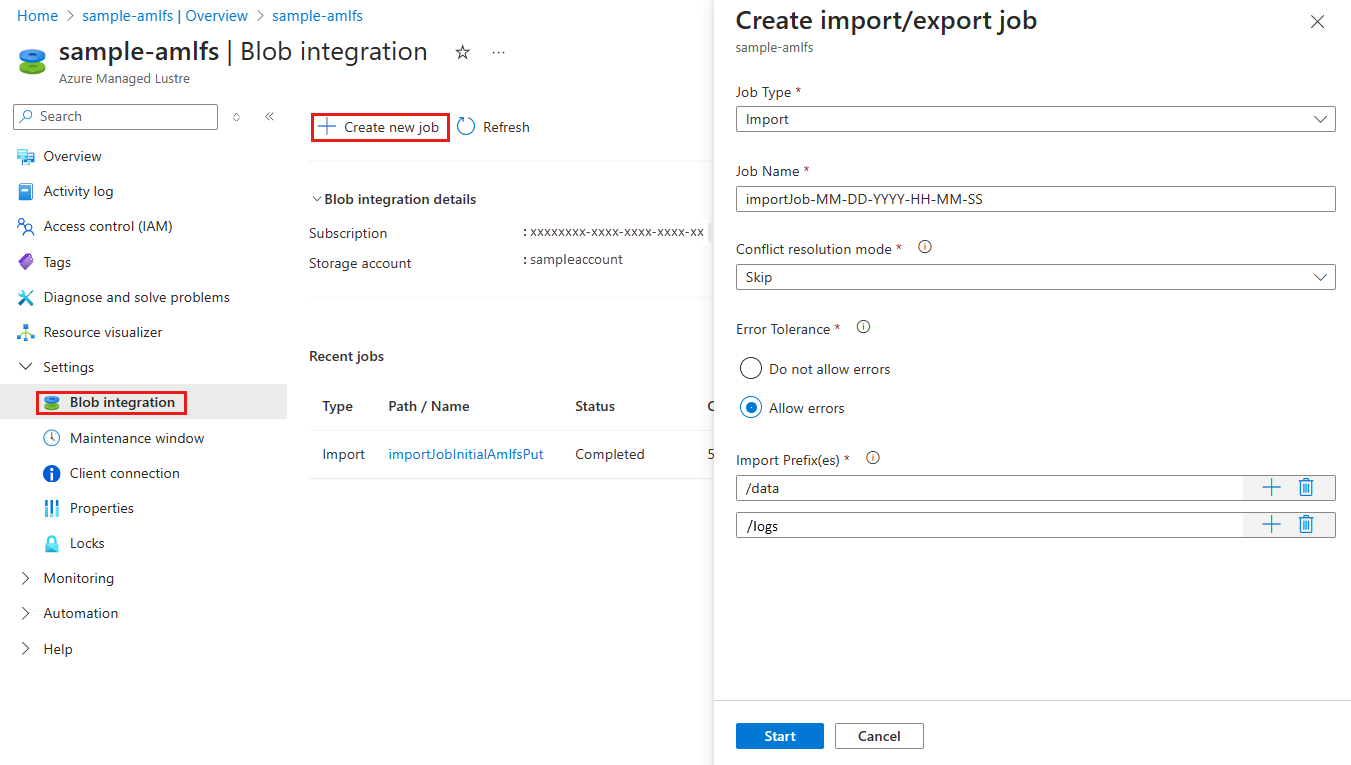This screenshot has height=765, width=1351.
Task: Delete the /data import prefix row
Action: click(1305, 487)
